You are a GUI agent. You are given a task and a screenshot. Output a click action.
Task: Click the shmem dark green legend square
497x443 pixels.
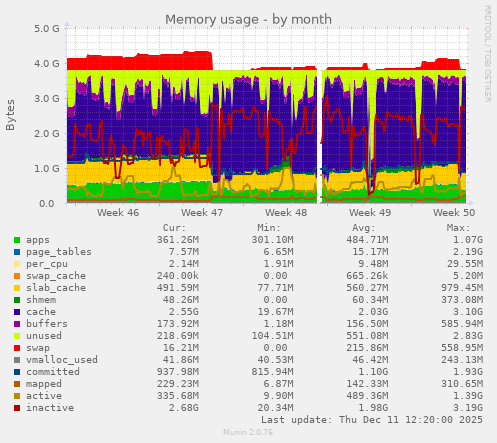[17, 300]
